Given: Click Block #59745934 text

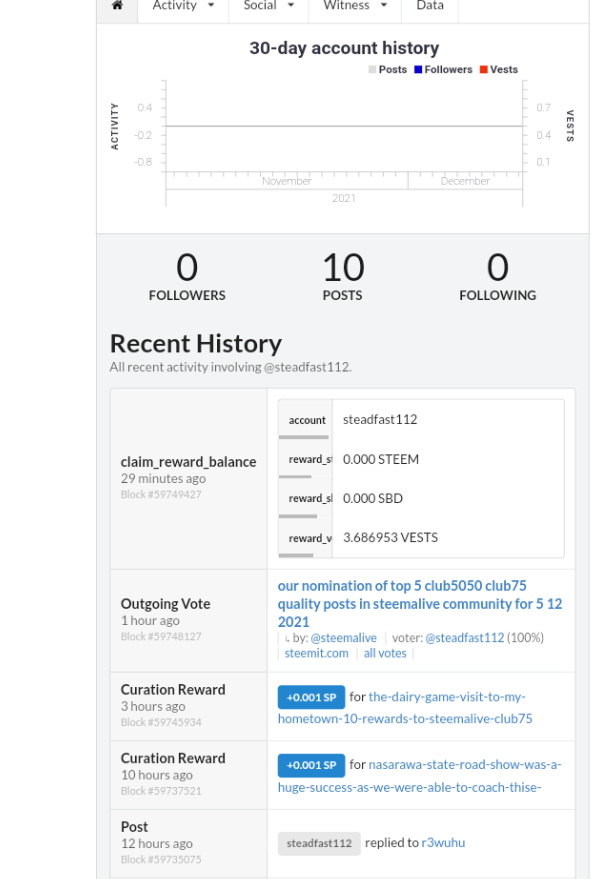Looking at the screenshot, I should 161,722.
